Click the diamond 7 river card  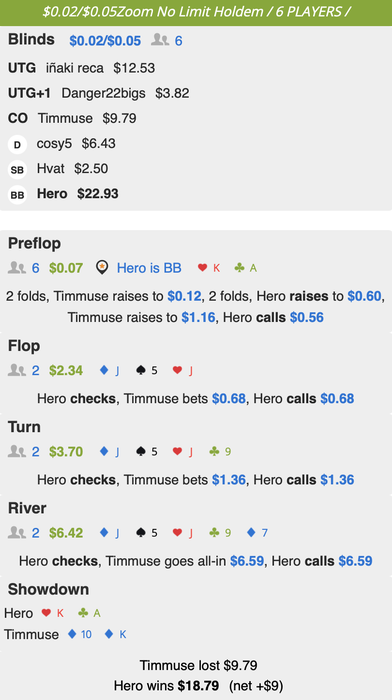coord(257,533)
